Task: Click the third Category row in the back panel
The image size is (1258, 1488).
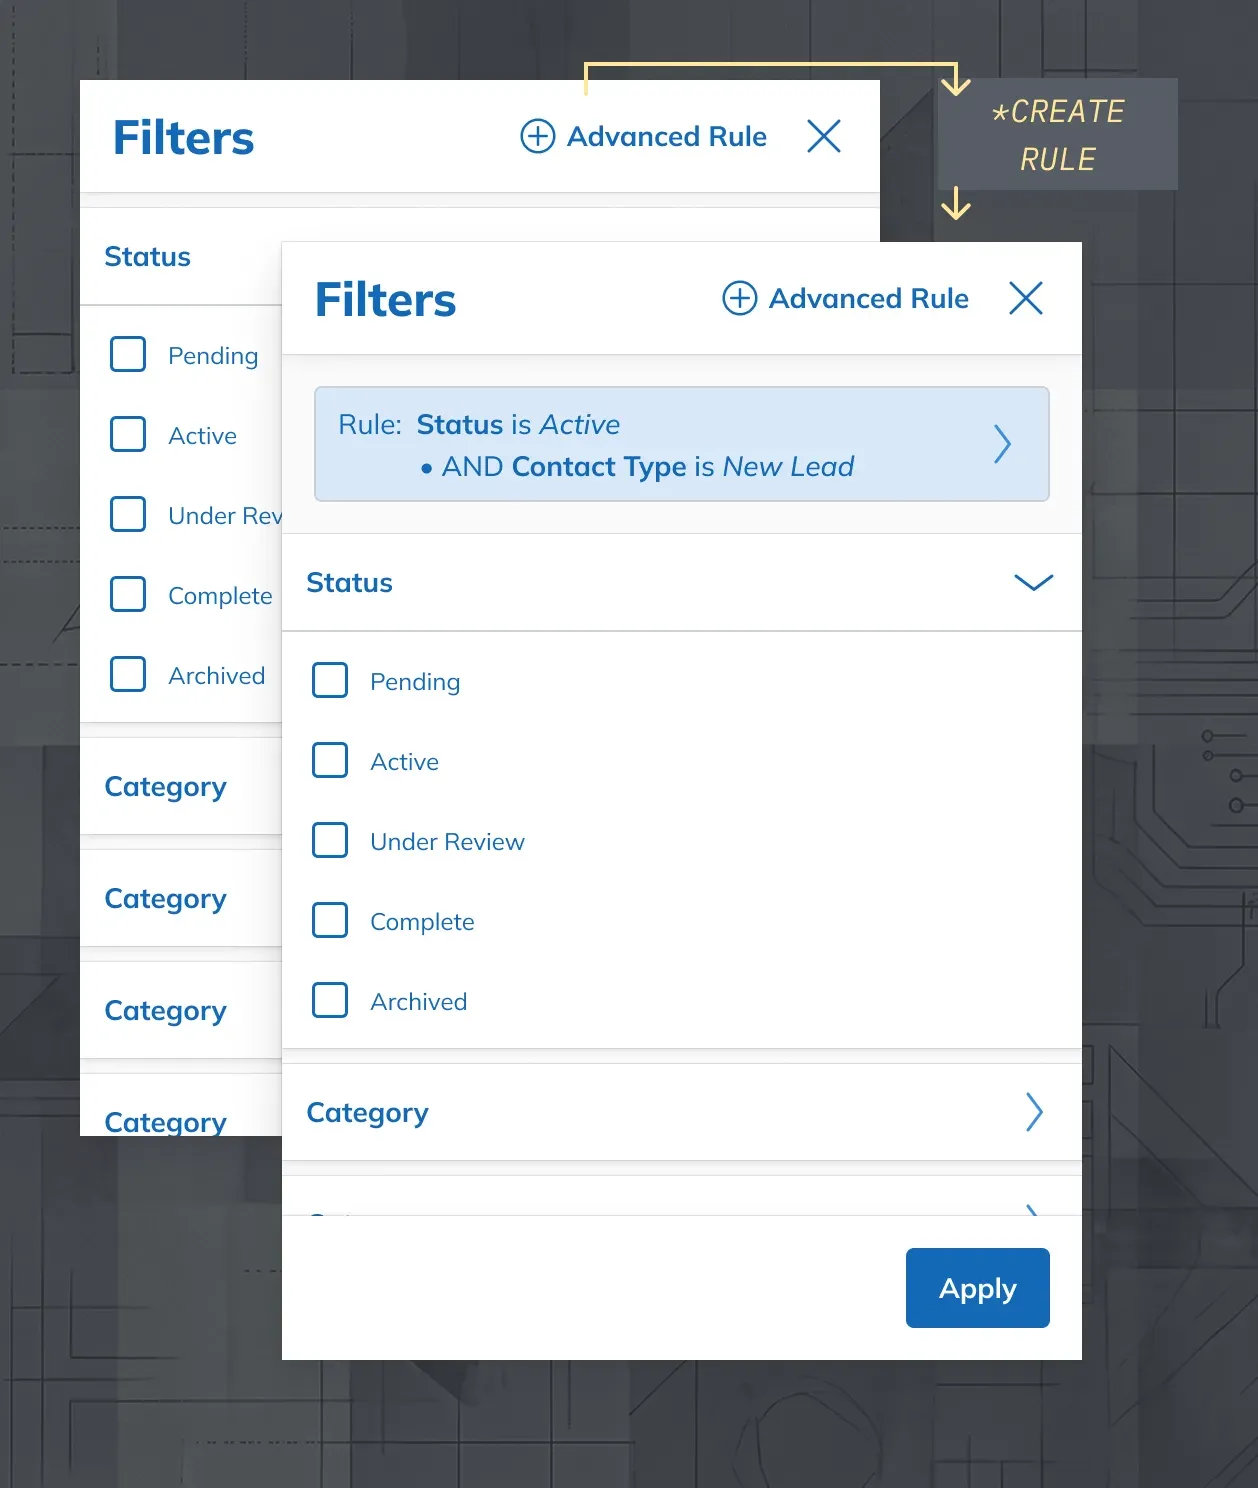Action: 181,1011
